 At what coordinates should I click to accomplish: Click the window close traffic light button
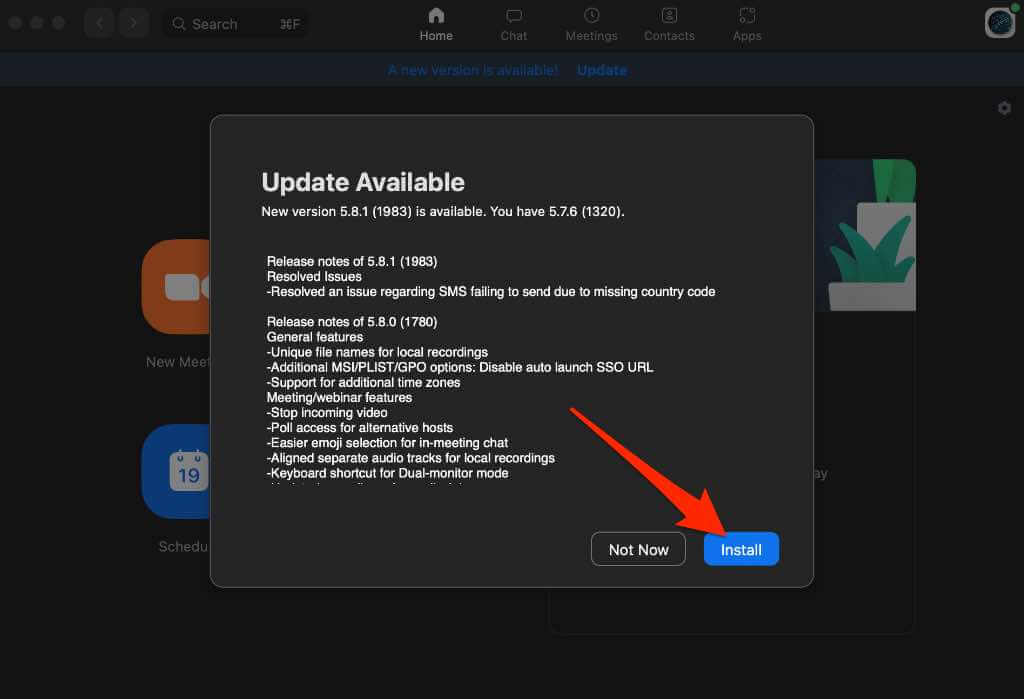[x=16, y=23]
